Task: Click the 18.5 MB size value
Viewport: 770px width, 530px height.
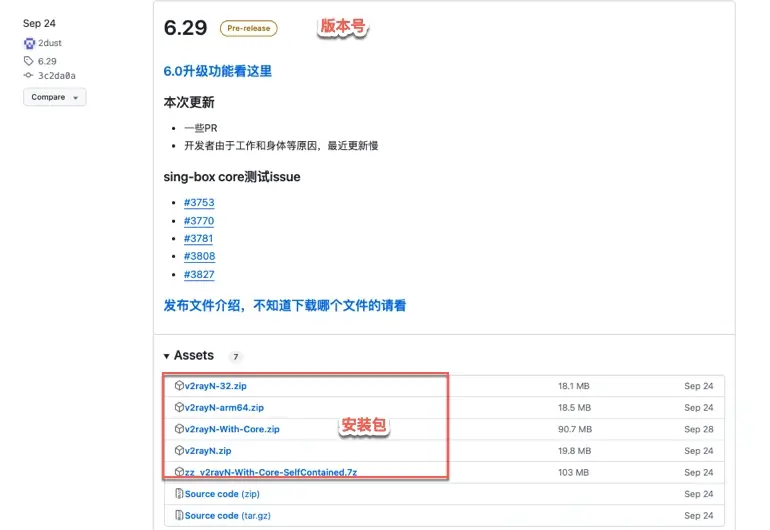Action: tap(575, 408)
